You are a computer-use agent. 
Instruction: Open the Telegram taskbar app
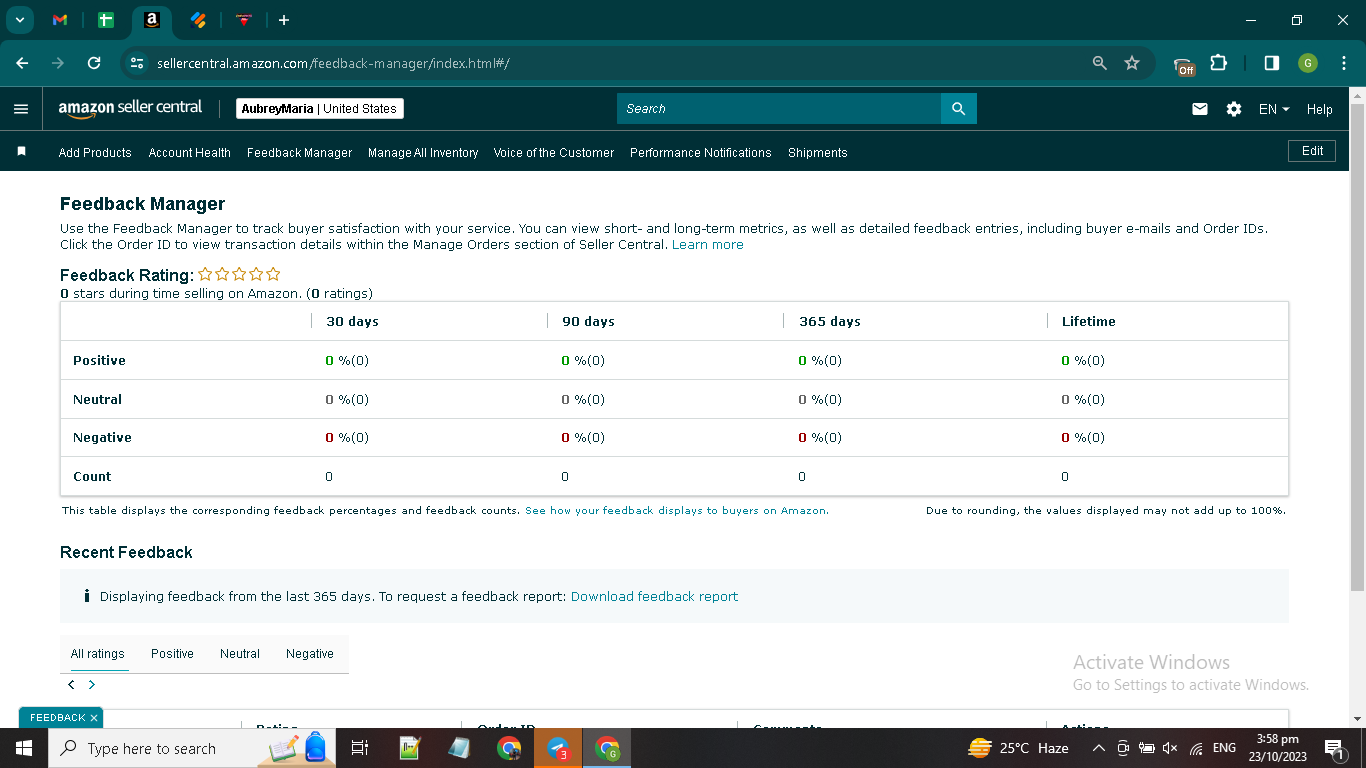[558, 748]
